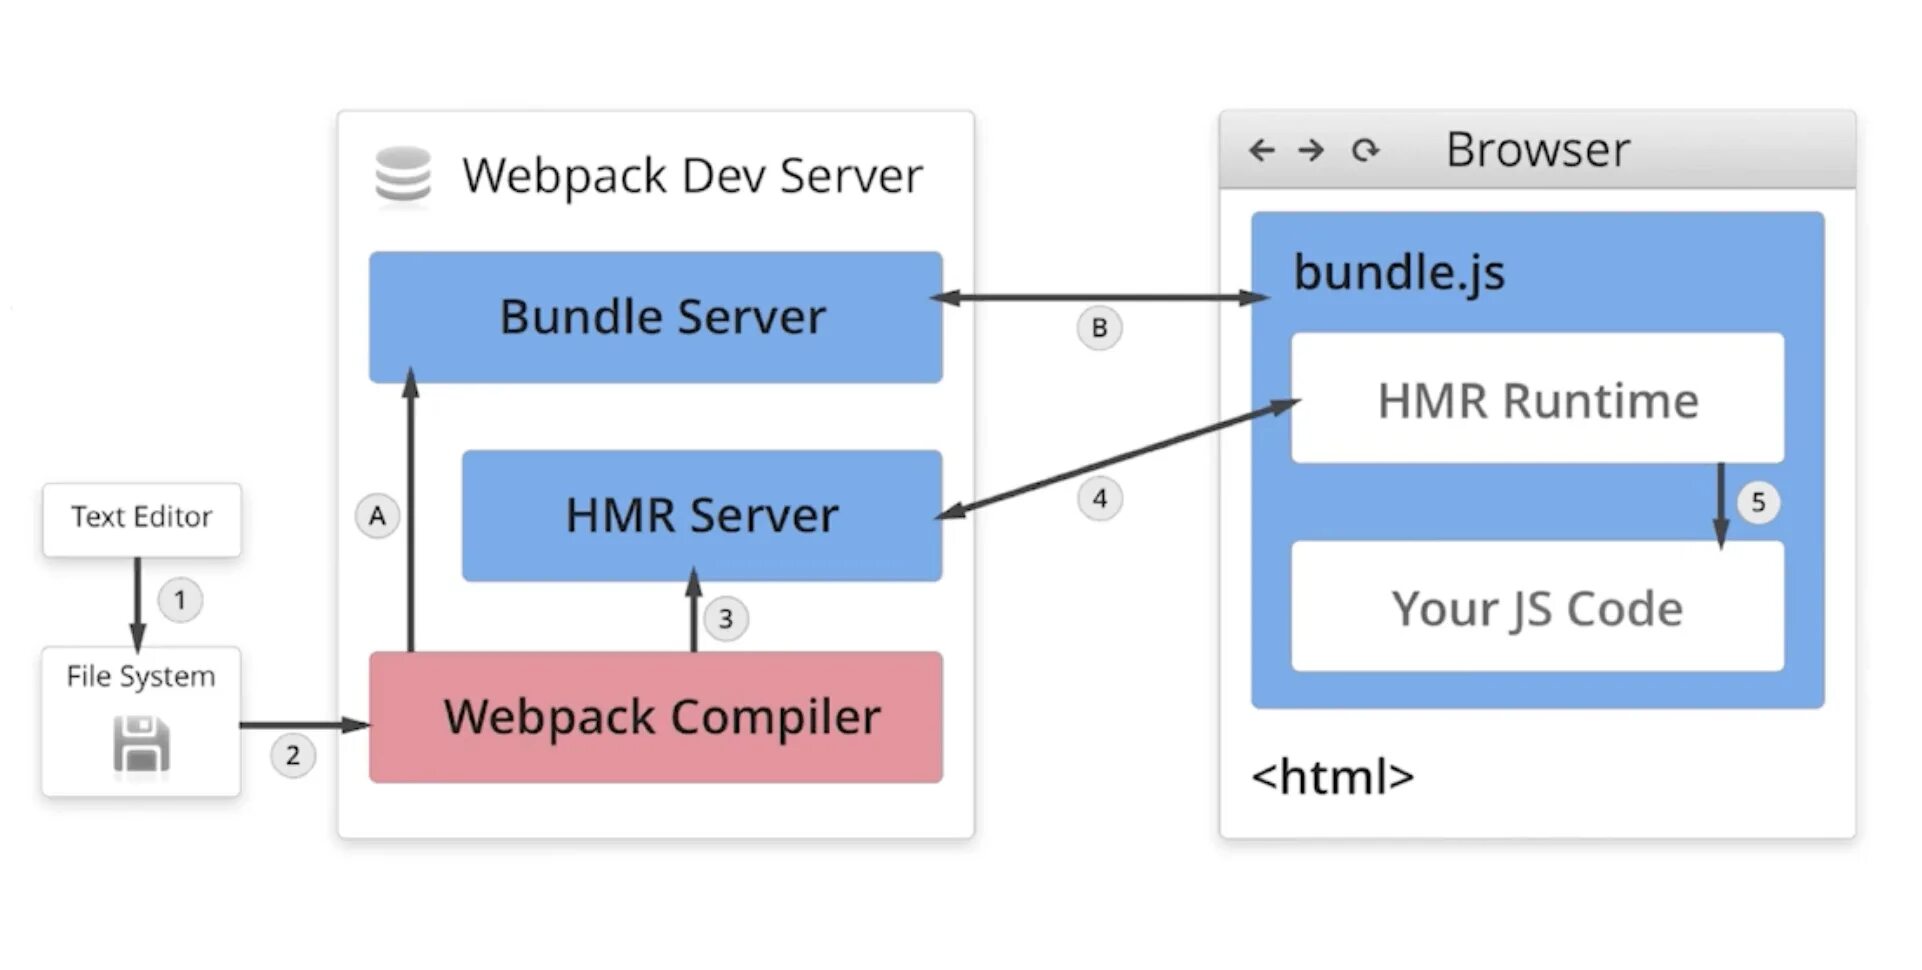
Task: Select the HMR Server box
Action: [x=702, y=516]
